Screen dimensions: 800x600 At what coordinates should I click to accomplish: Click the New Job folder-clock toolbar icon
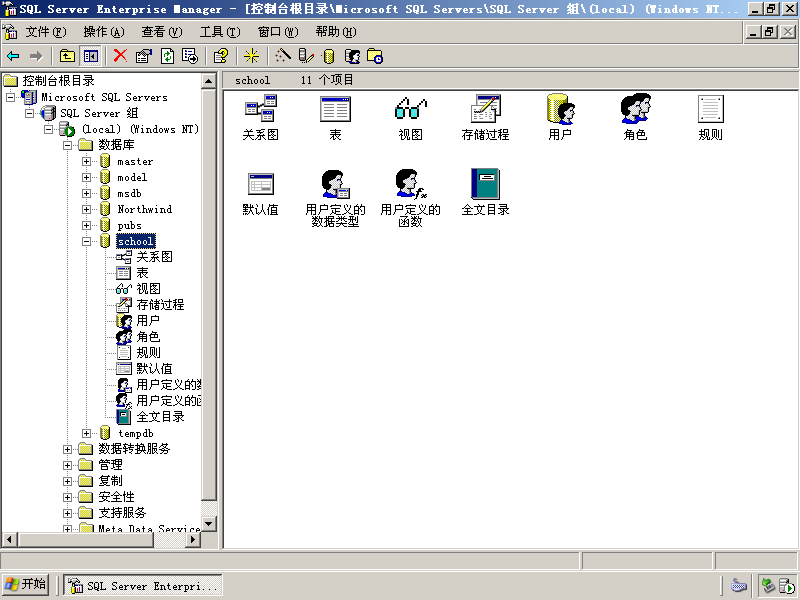pos(375,56)
